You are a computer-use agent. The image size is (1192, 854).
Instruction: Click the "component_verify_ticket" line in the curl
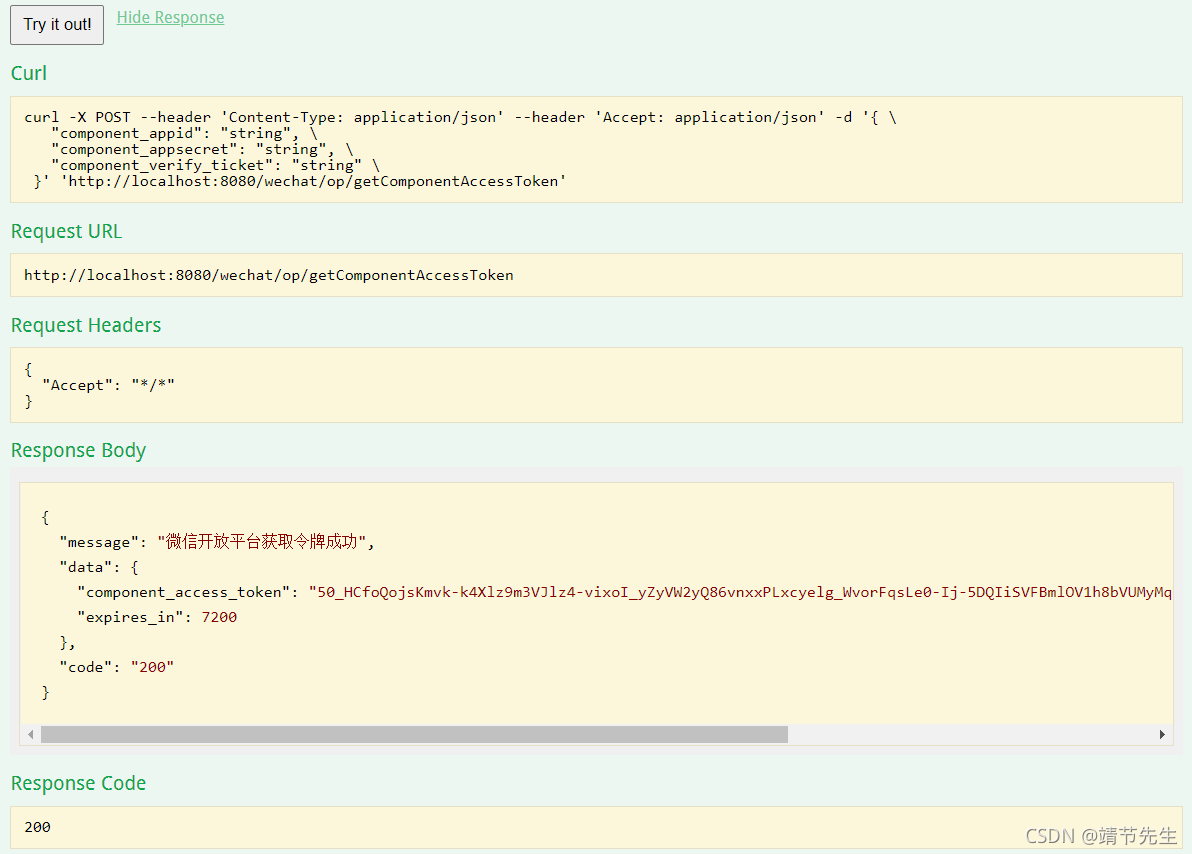pos(215,166)
